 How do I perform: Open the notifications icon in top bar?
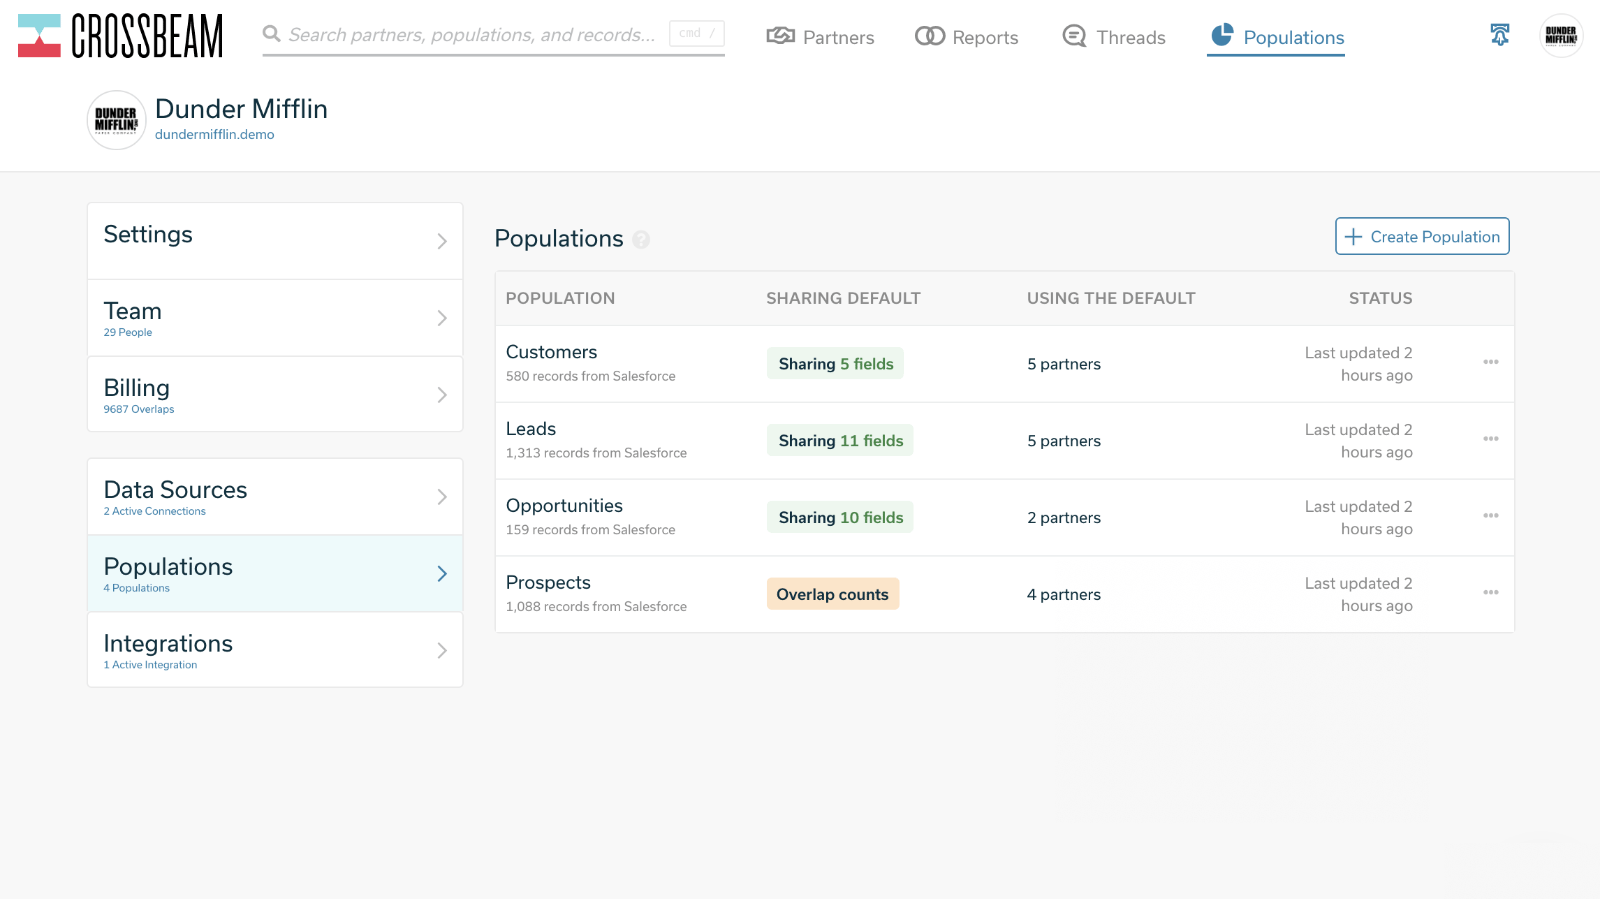(x=1500, y=35)
